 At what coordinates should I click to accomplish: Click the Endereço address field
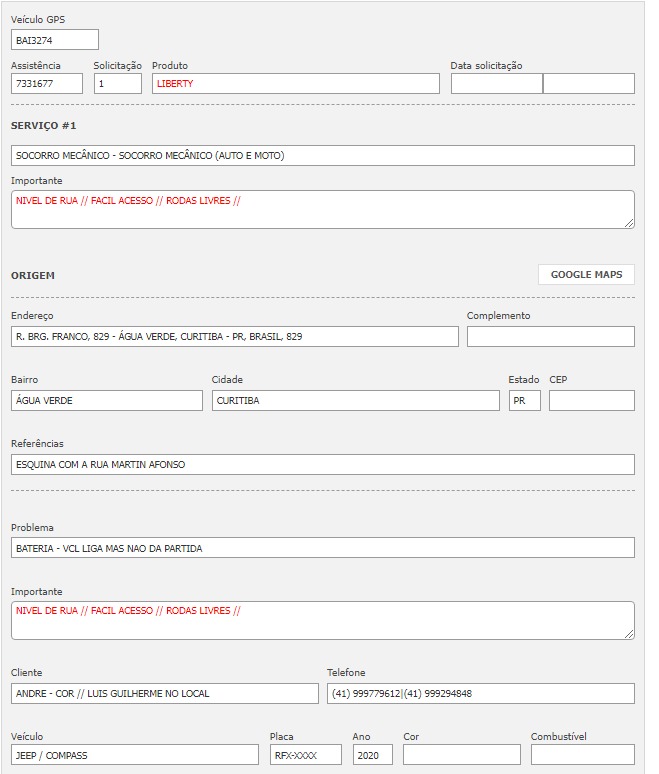(x=234, y=337)
